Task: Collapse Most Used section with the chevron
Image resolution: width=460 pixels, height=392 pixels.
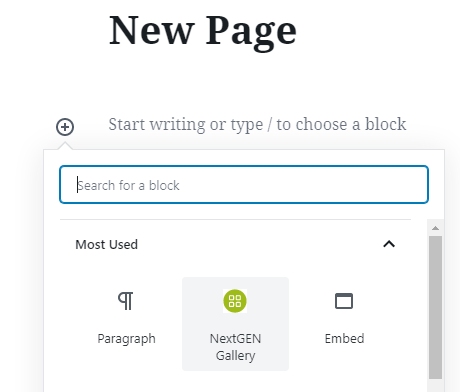Action: coord(389,244)
